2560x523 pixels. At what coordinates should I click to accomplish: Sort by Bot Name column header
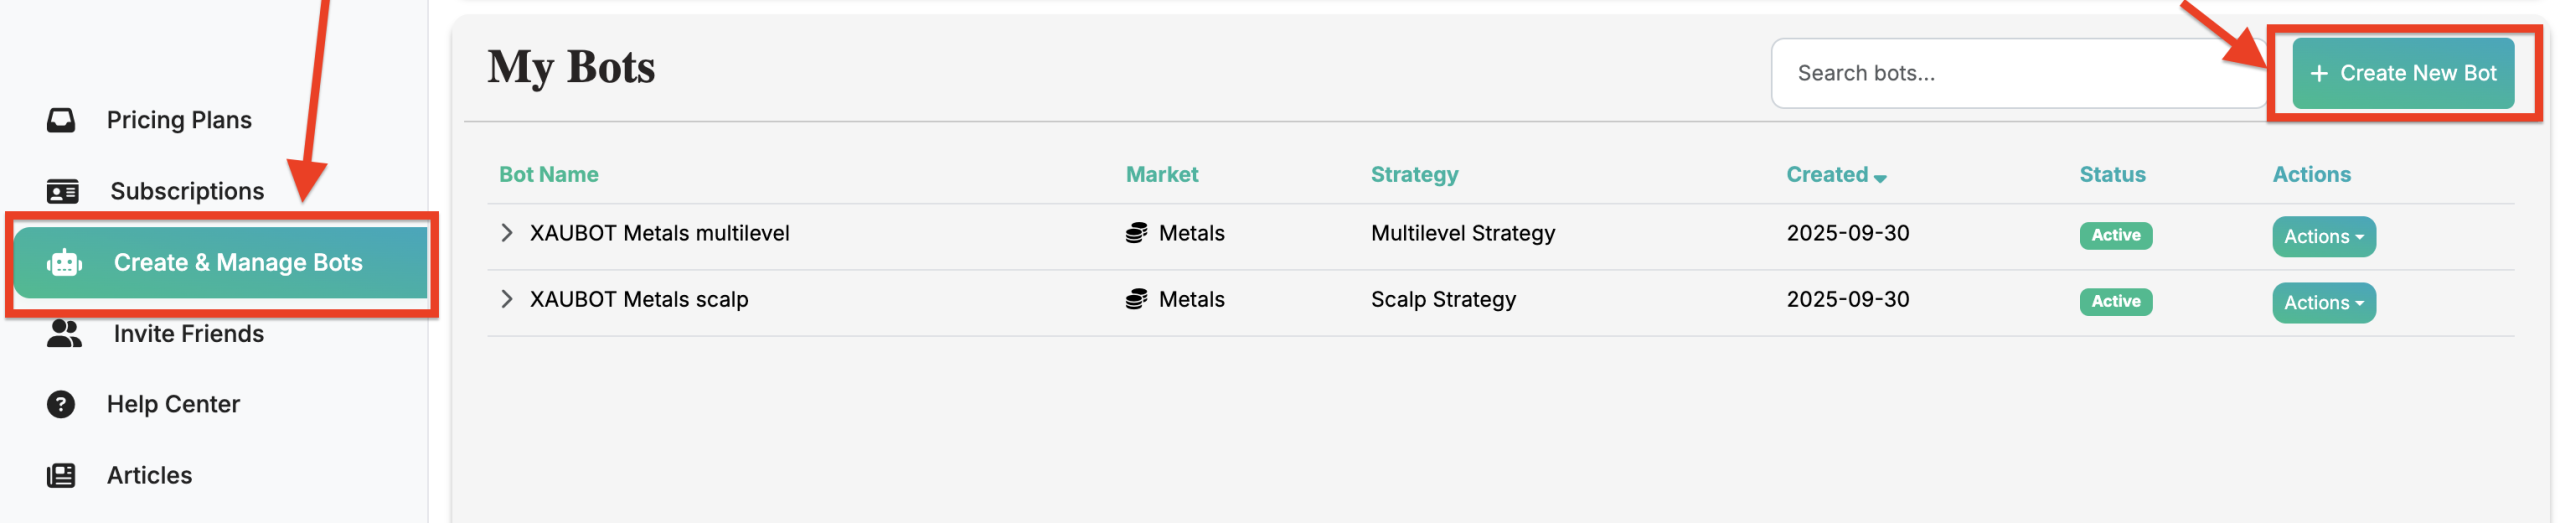[x=549, y=175]
